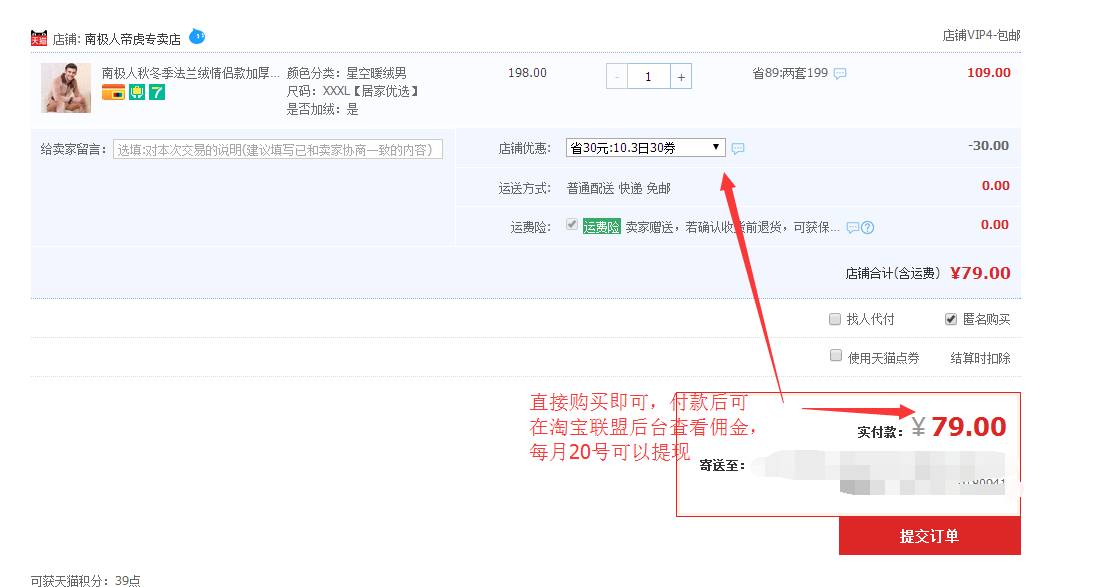Click the blue Wangwang chat icon
This screenshot has width=1098, height=587.
[x=197, y=37]
